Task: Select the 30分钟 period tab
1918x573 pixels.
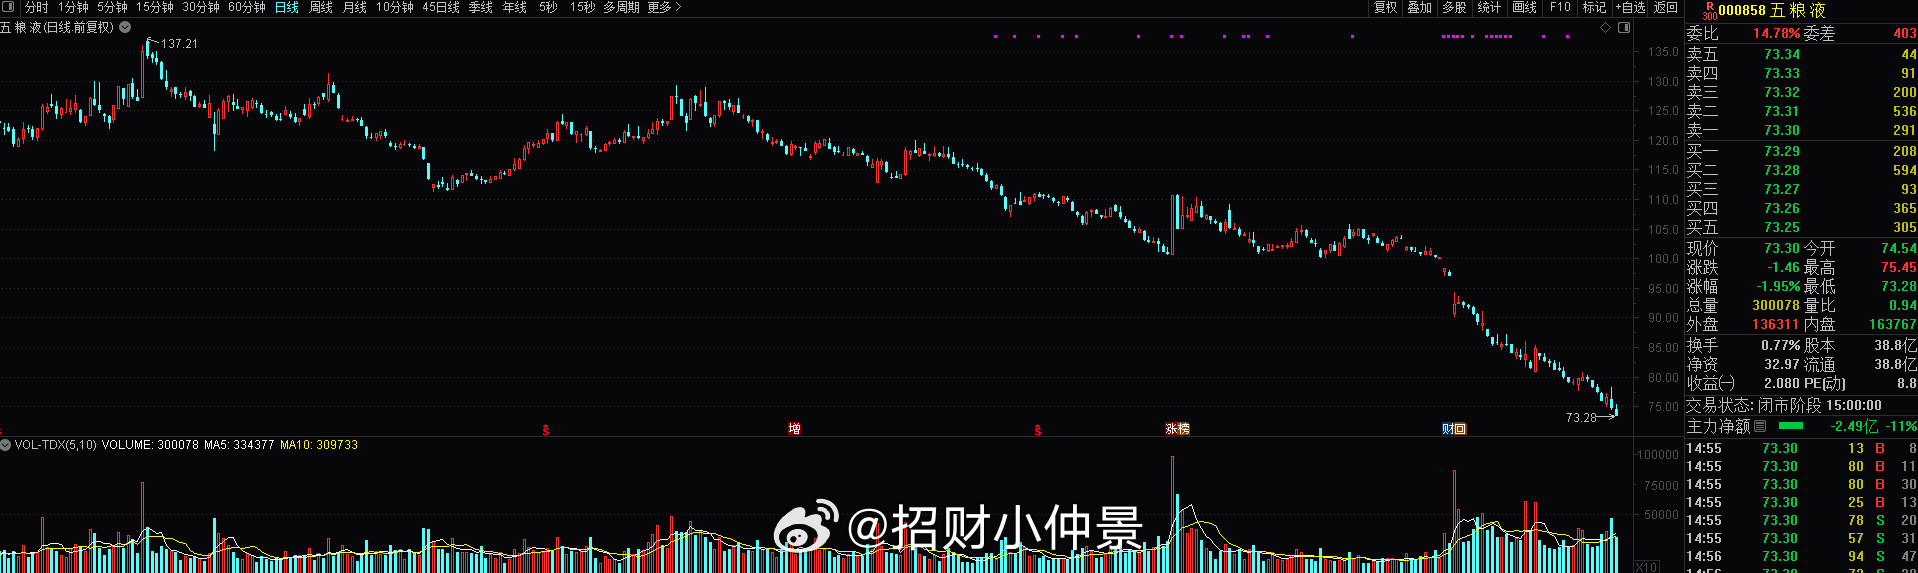Action: [x=201, y=7]
